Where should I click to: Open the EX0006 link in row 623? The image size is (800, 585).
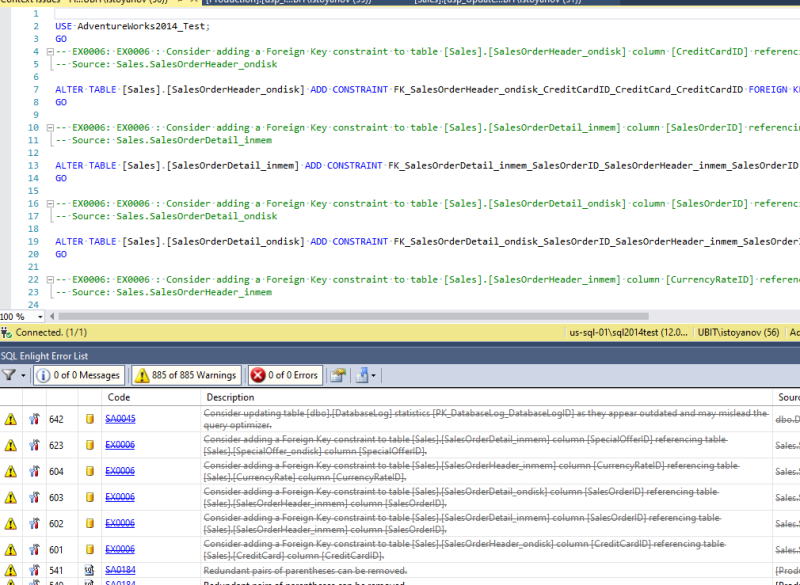click(x=120, y=445)
